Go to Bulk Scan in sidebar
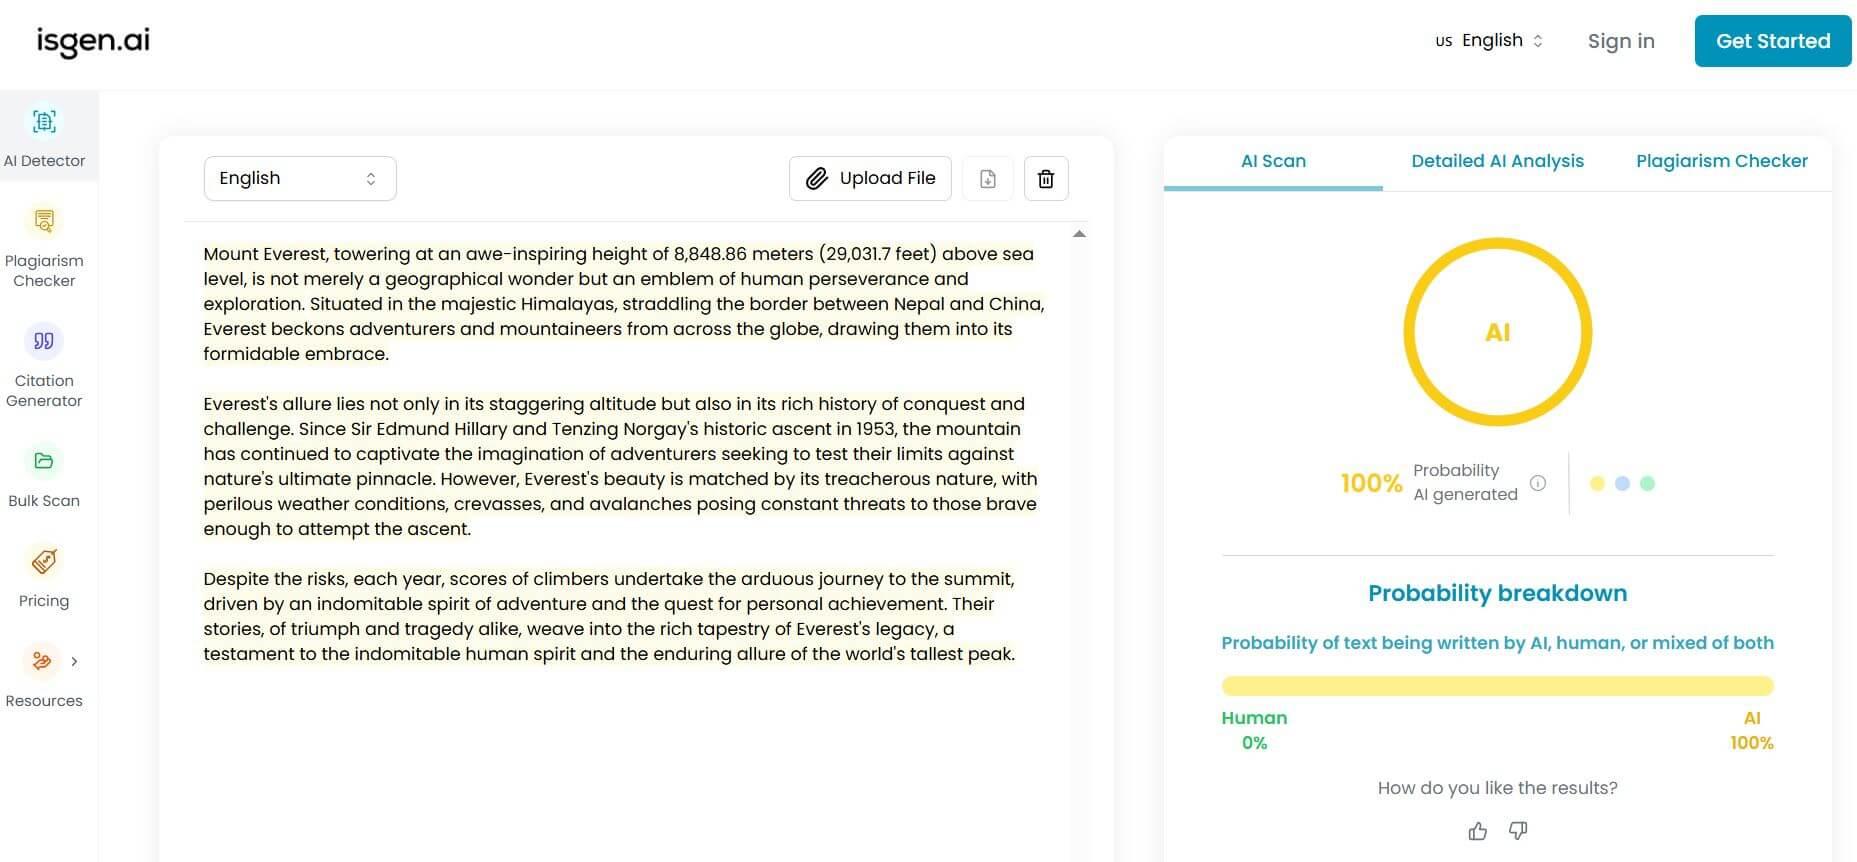1857x862 pixels. click(x=44, y=461)
